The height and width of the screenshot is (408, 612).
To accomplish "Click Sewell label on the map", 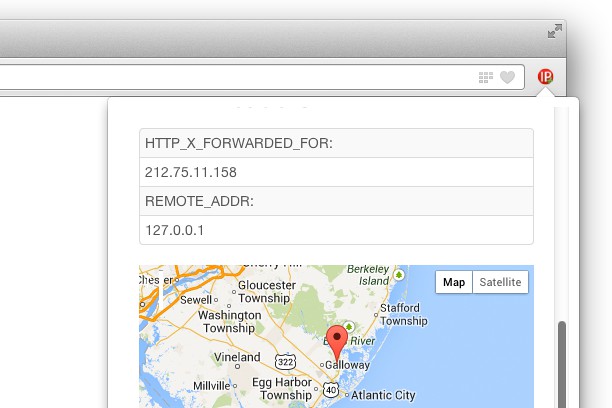I will (196, 300).
